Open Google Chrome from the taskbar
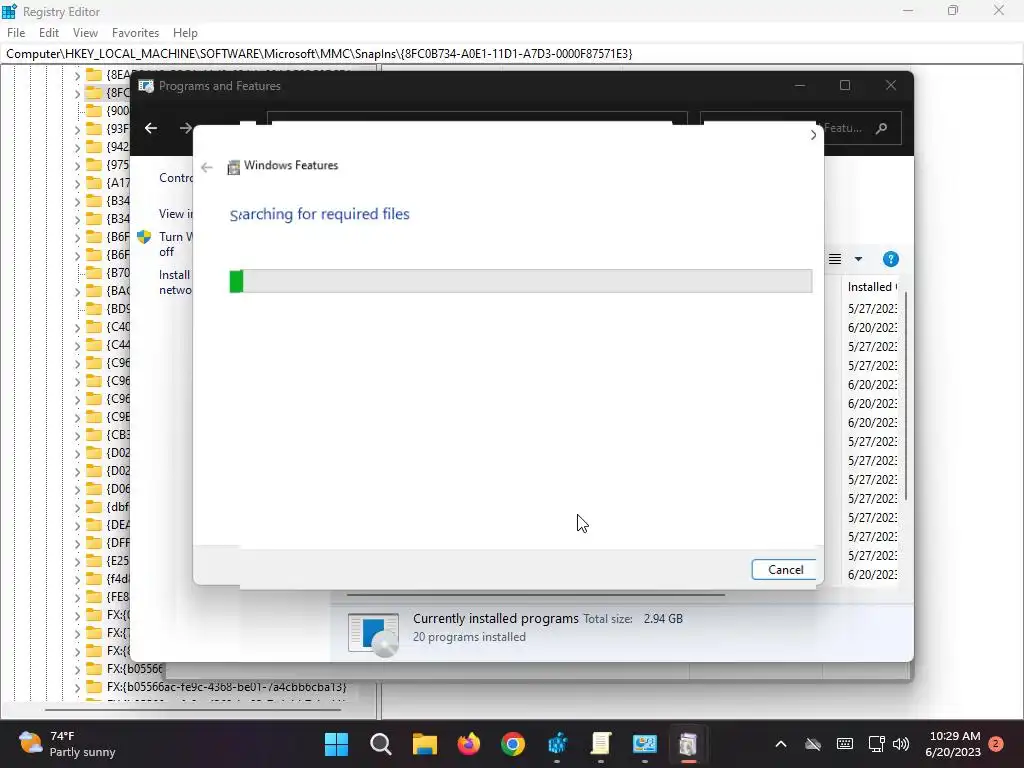Screen dimensions: 1024x768 tap(513, 744)
